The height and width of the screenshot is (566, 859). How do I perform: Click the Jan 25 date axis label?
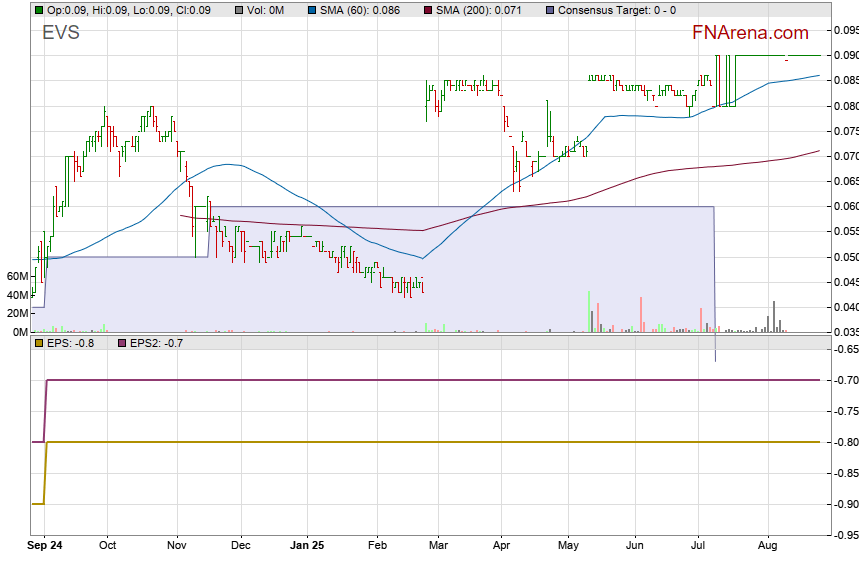pos(306,546)
